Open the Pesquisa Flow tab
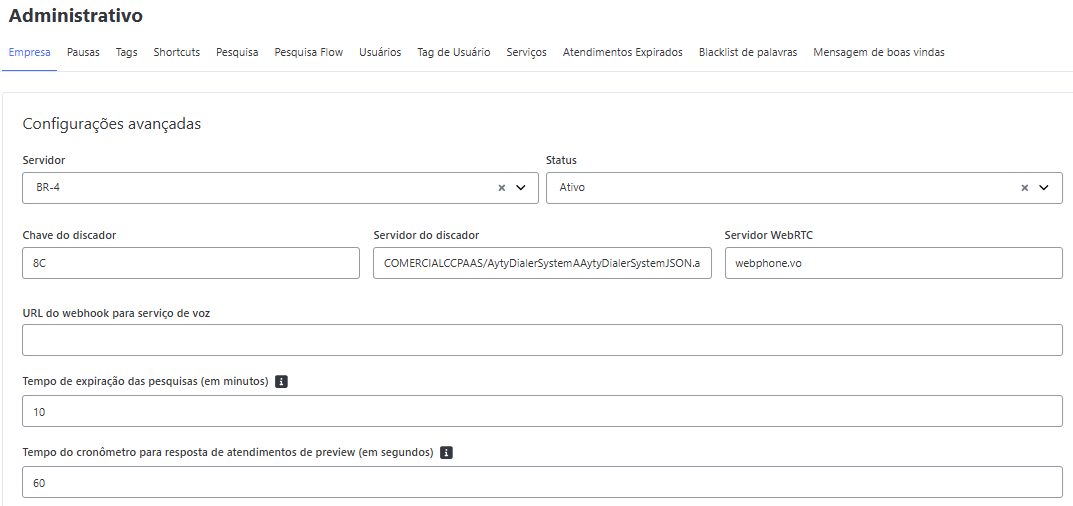Image resolution: width=1073 pixels, height=506 pixels. 309,52
